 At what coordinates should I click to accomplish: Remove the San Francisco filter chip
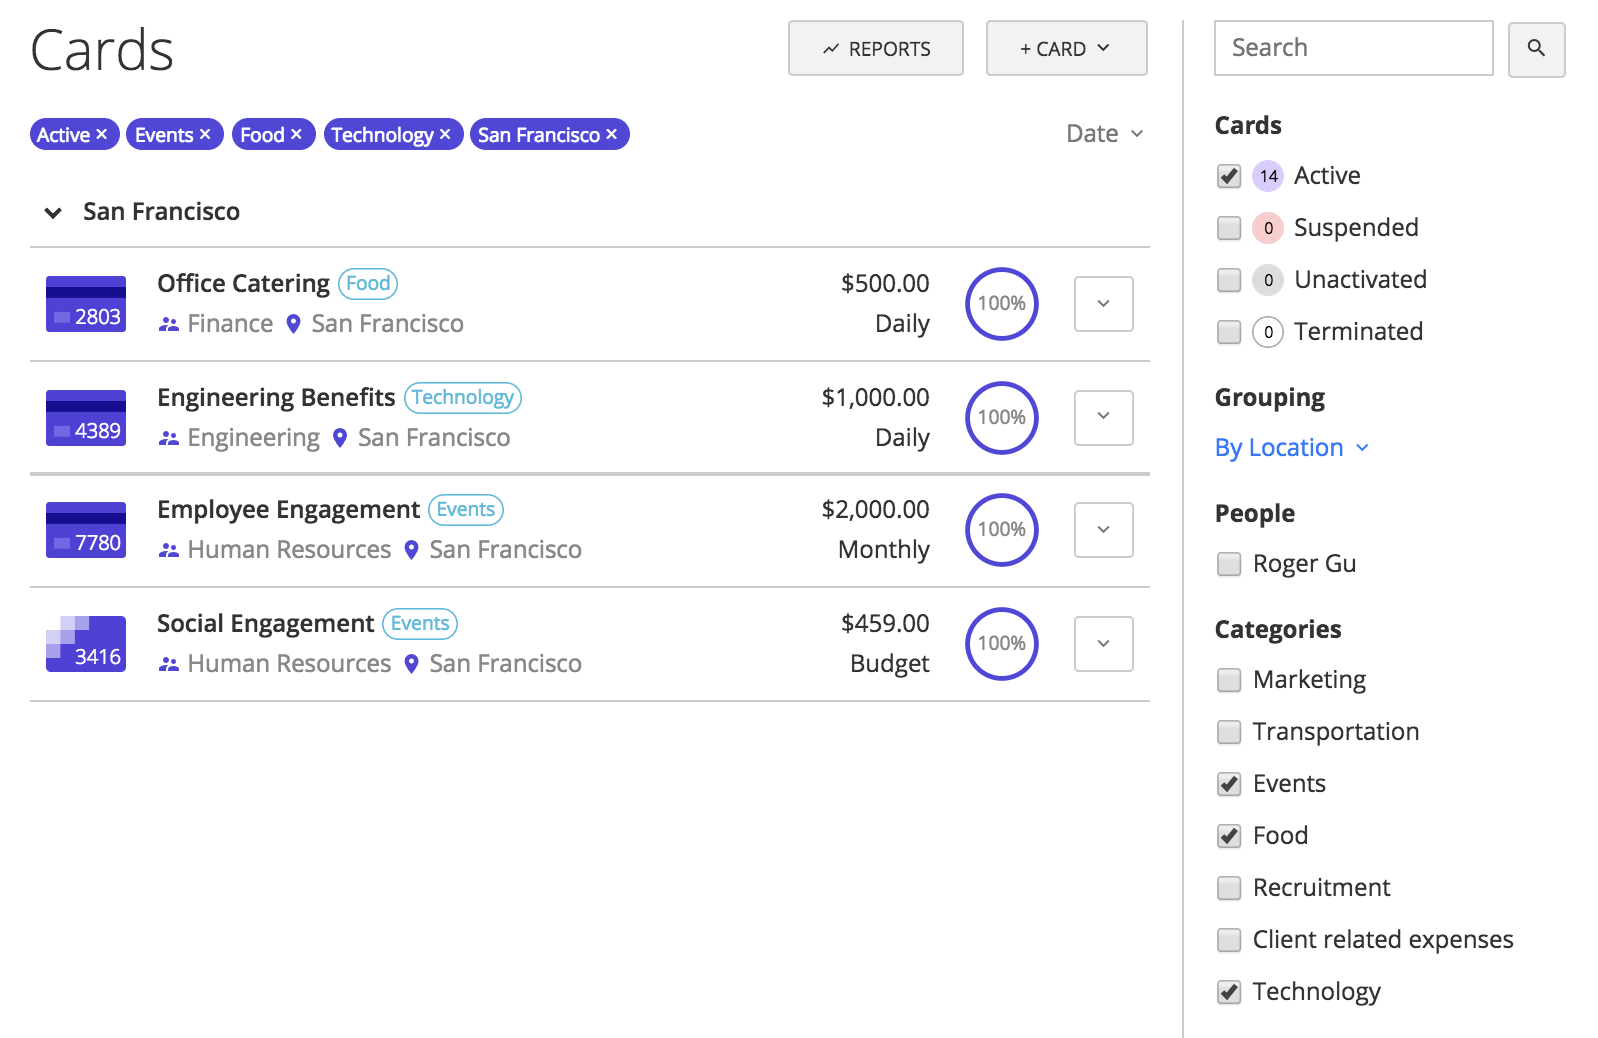coord(612,134)
